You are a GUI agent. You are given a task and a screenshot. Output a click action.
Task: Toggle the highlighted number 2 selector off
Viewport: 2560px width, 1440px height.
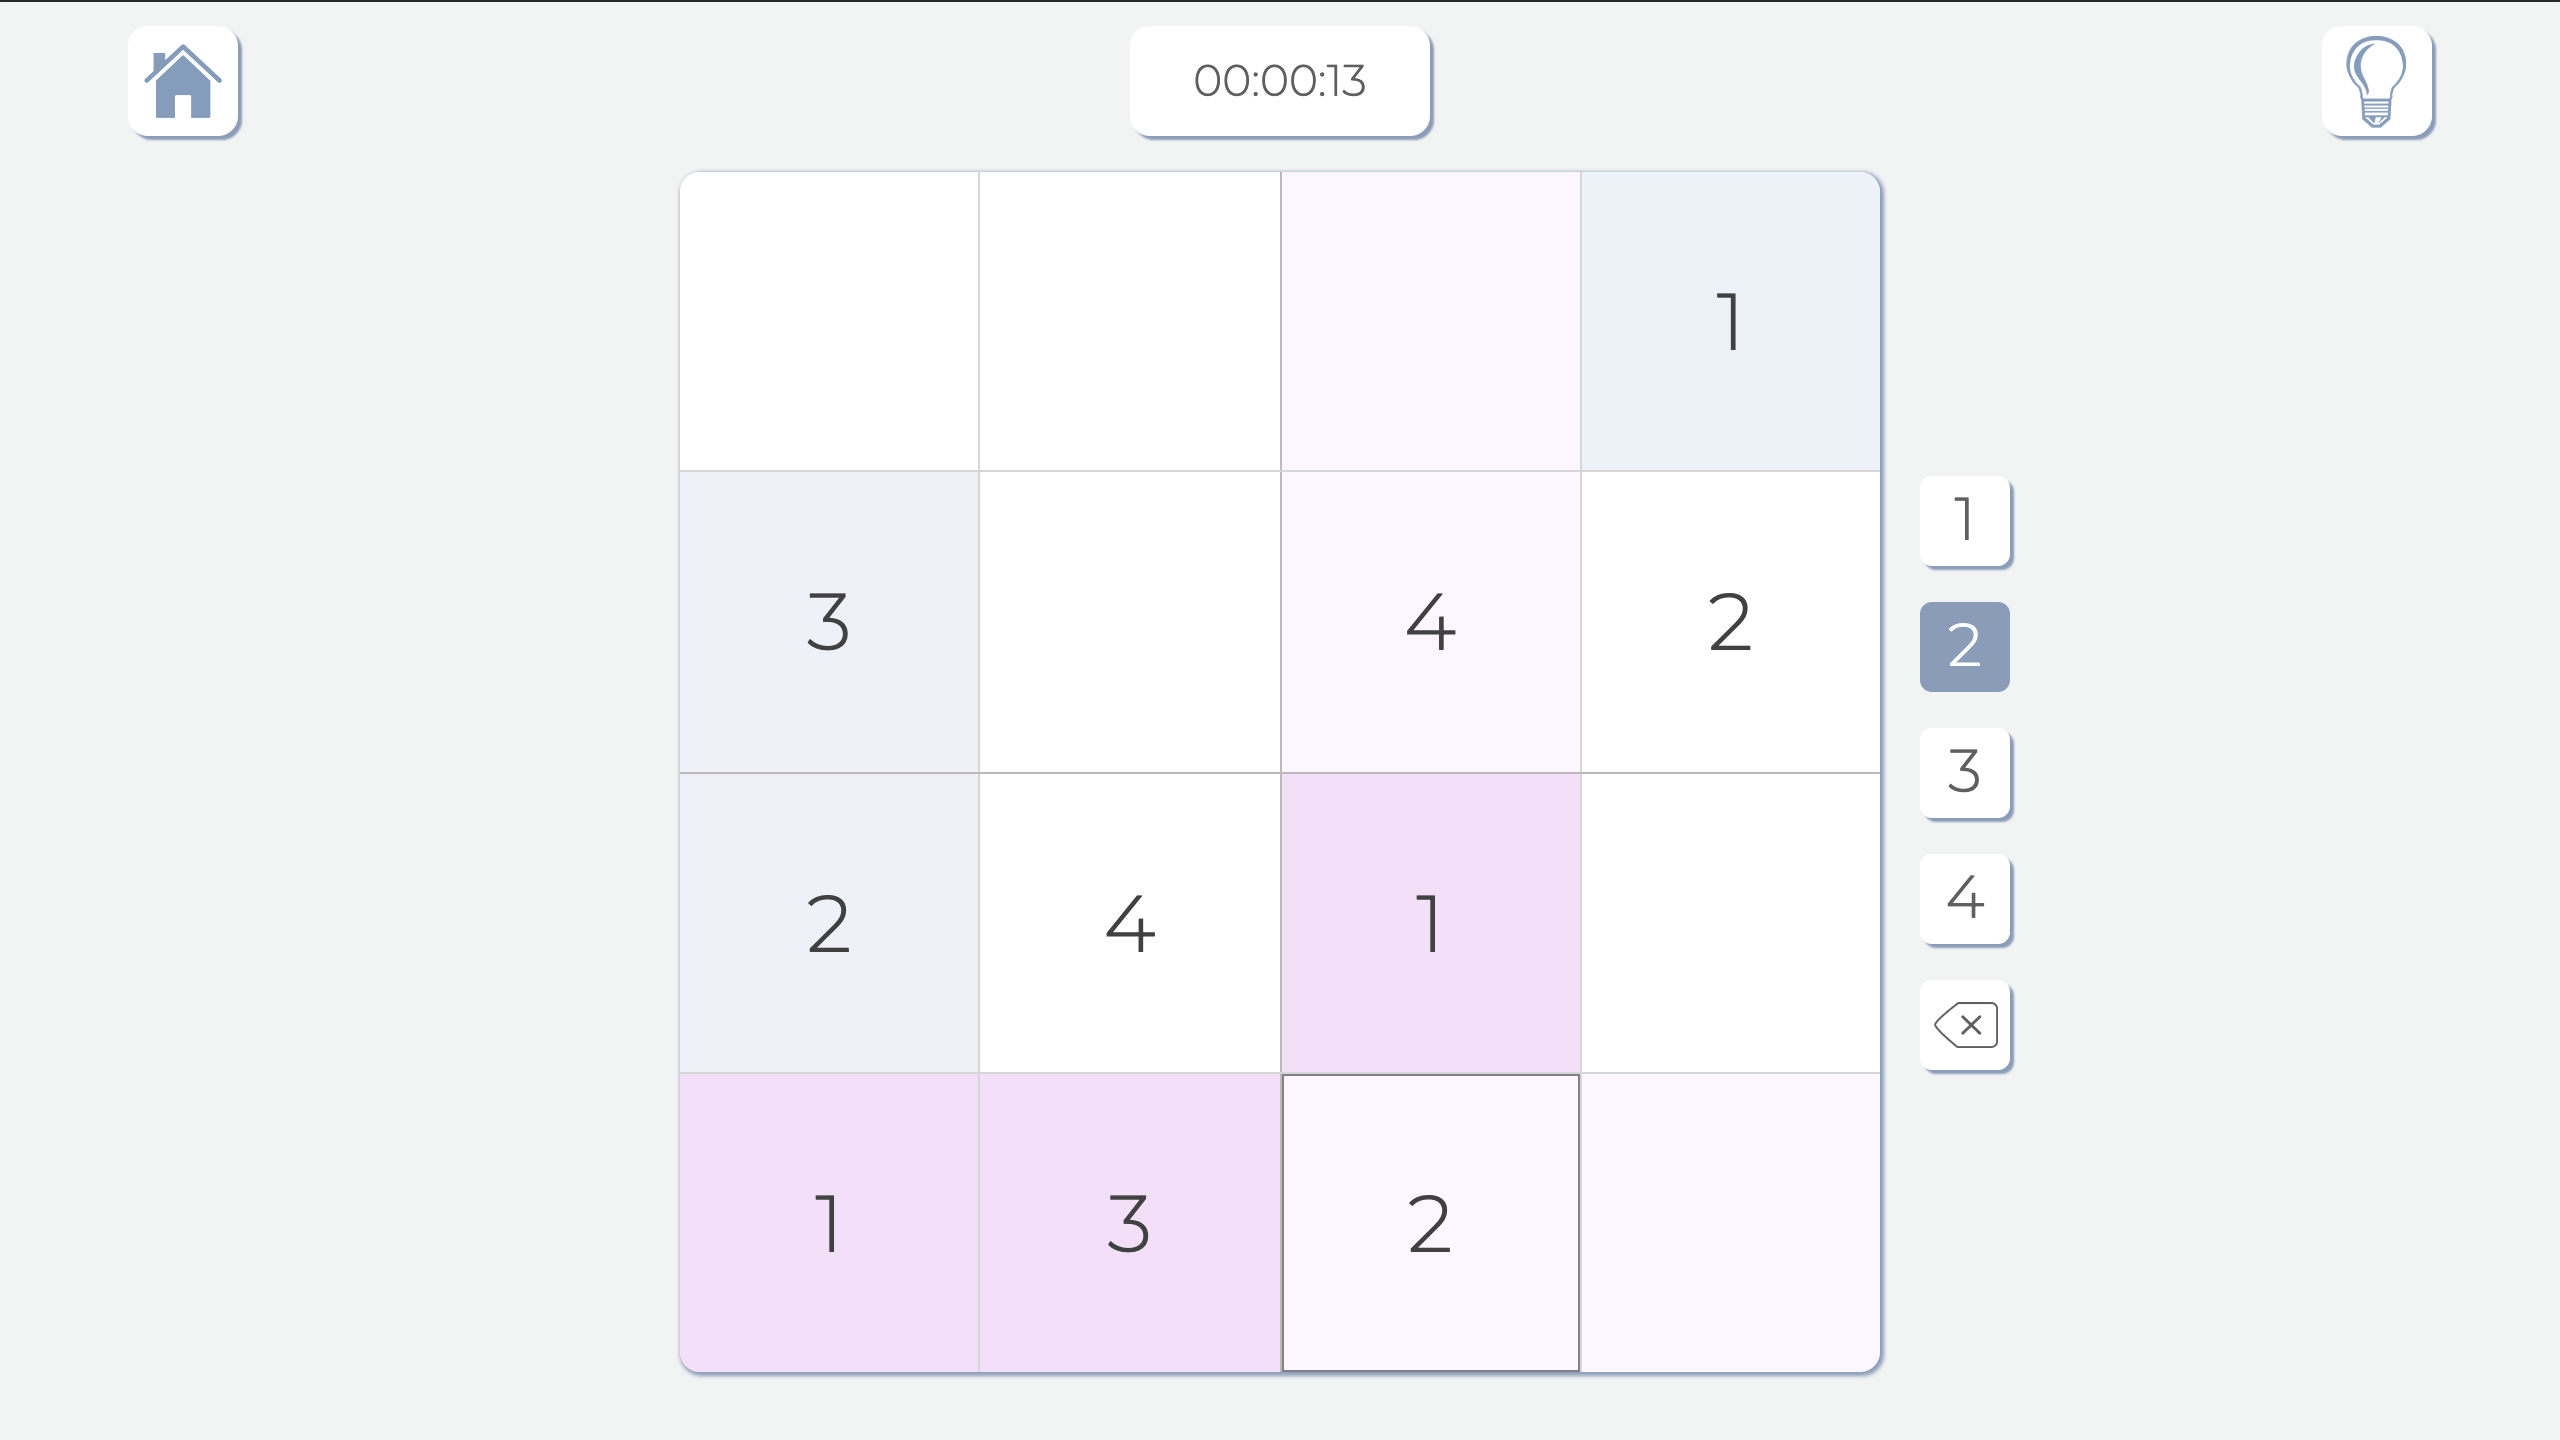[x=1964, y=645]
